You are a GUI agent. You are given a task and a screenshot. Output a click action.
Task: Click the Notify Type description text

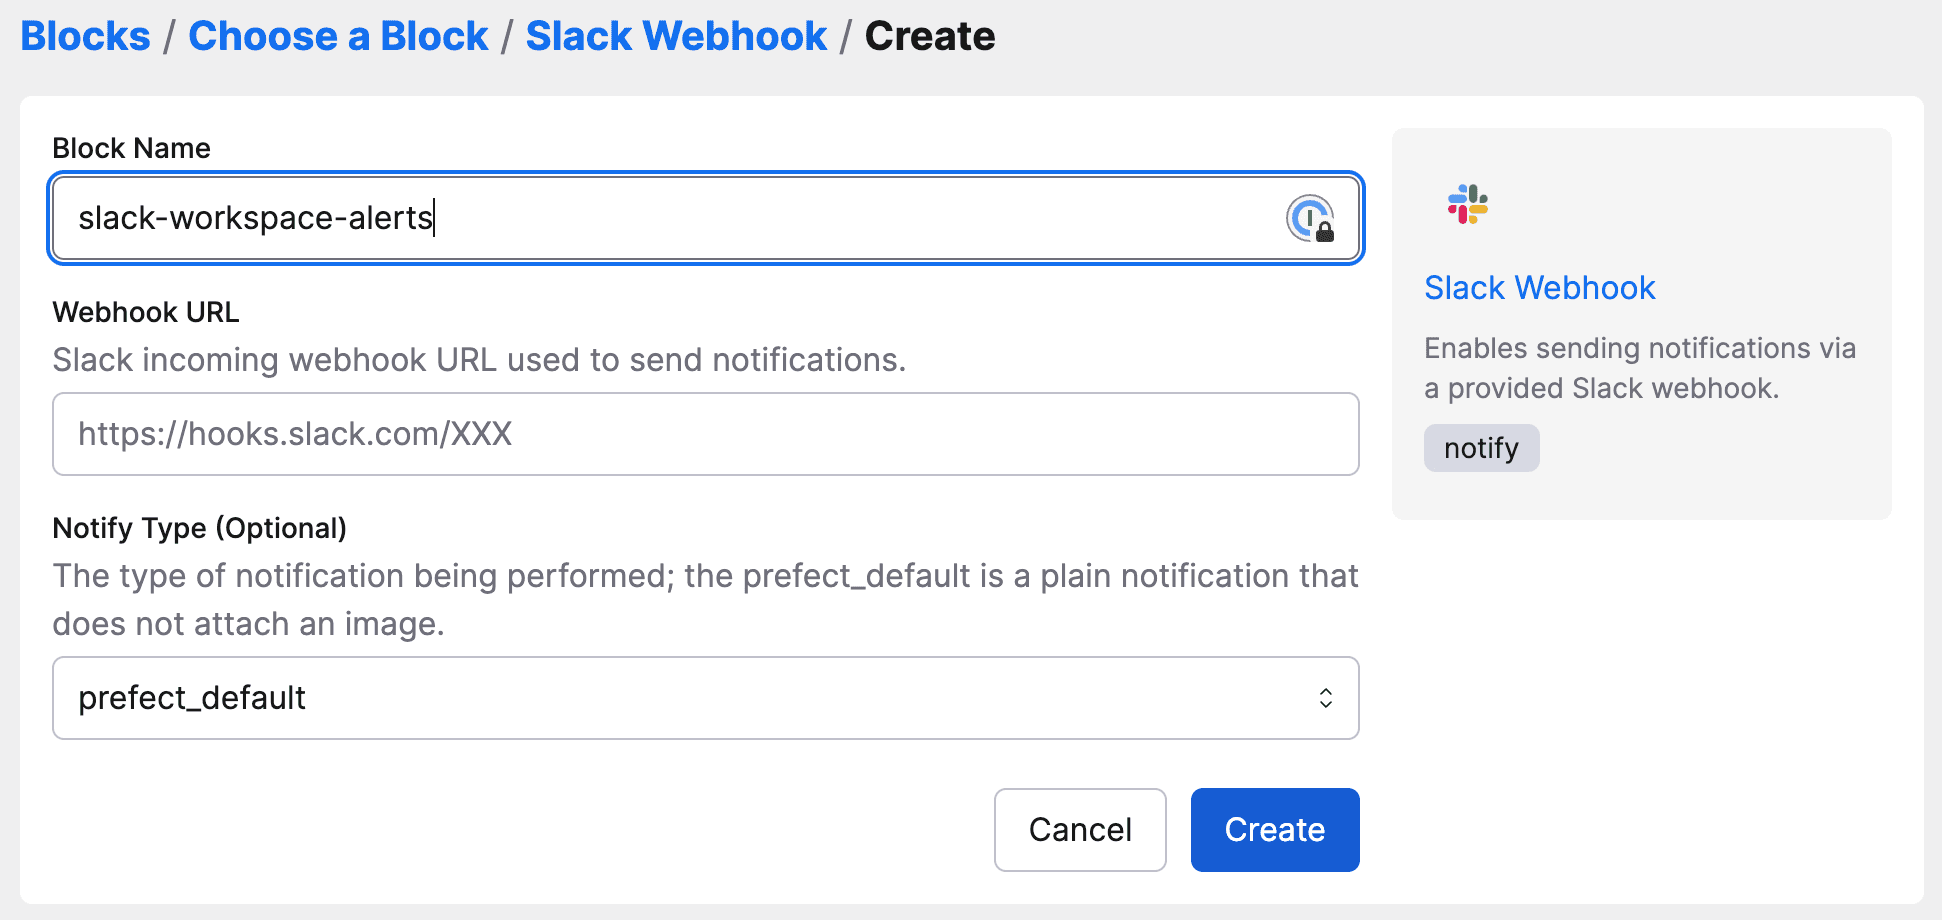(x=705, y=600)
